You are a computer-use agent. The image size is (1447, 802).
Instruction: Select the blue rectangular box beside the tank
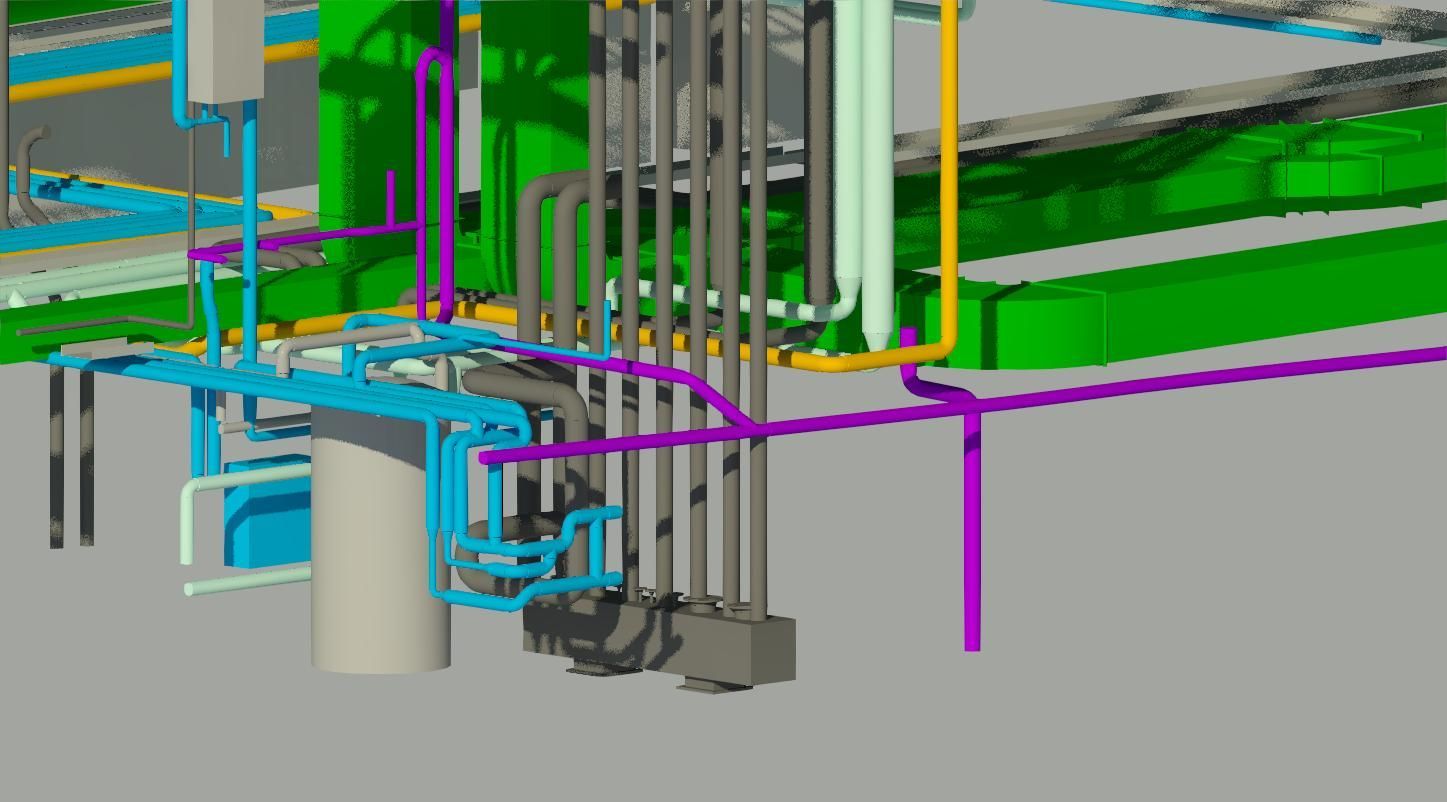[x=266, y=511]
